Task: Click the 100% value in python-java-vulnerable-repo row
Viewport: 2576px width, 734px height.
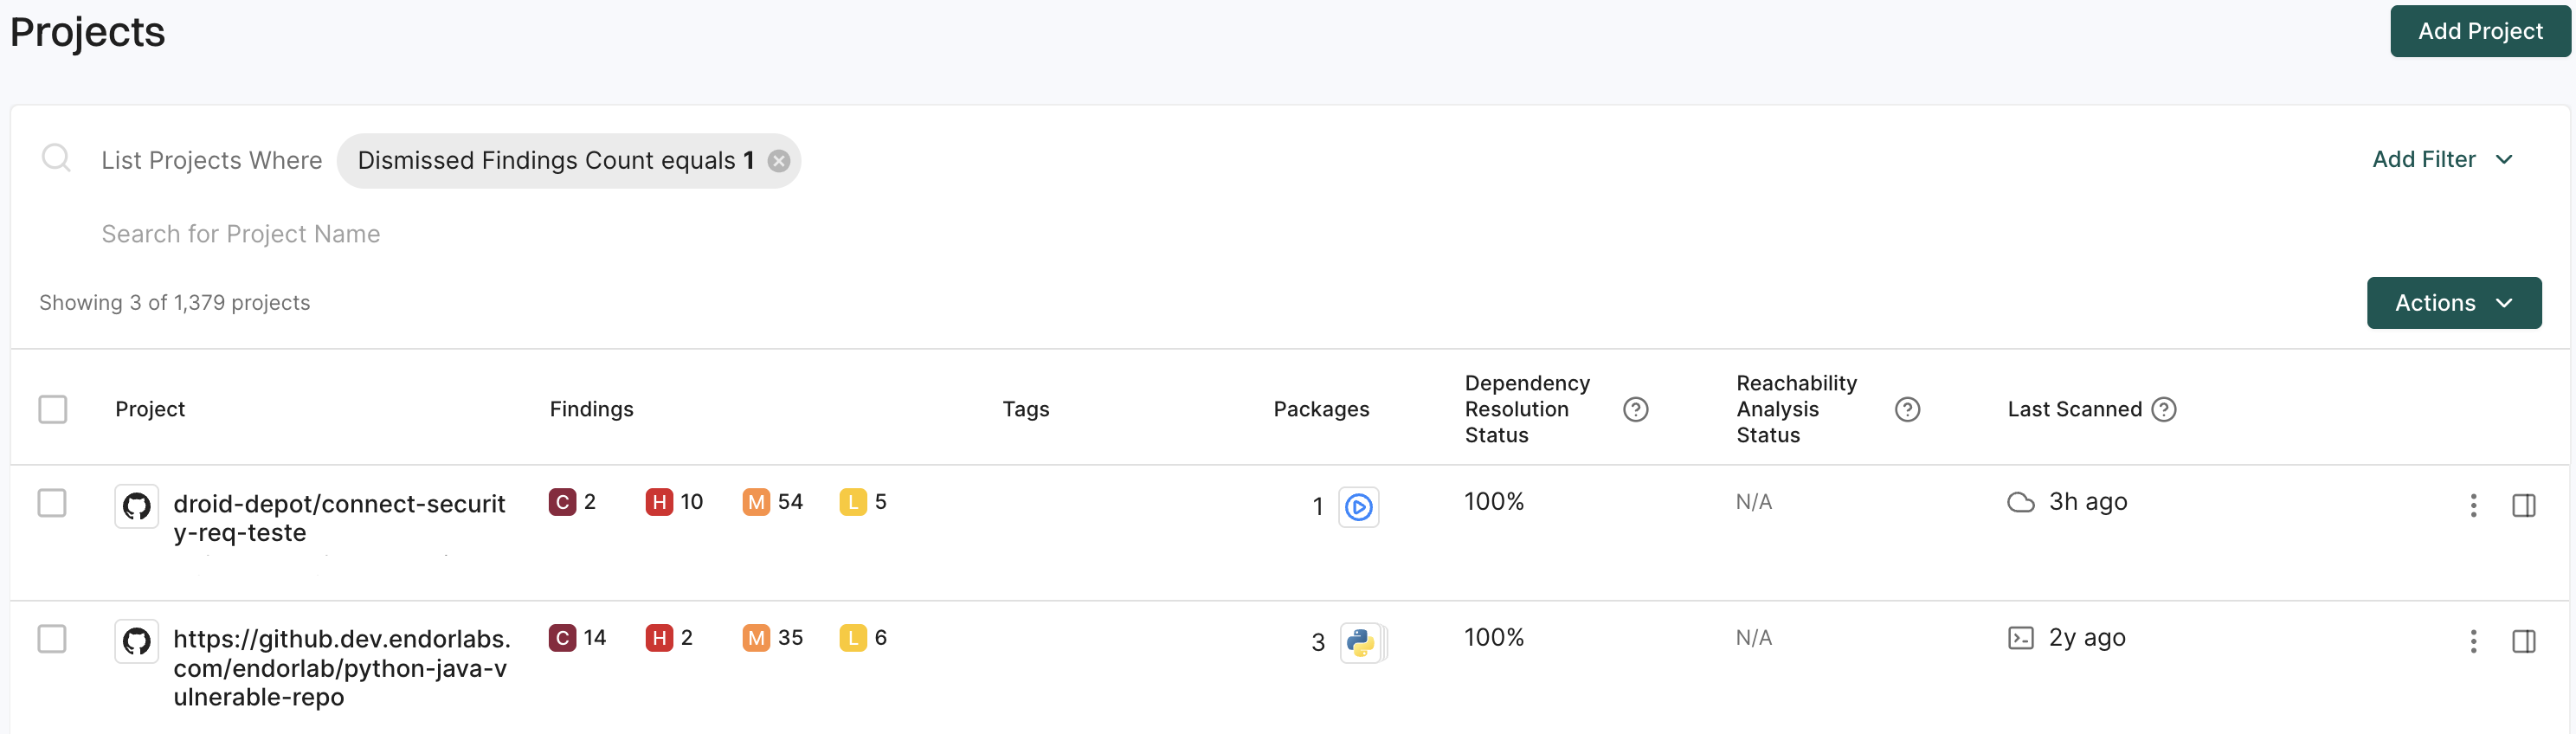Action: 1494,638
